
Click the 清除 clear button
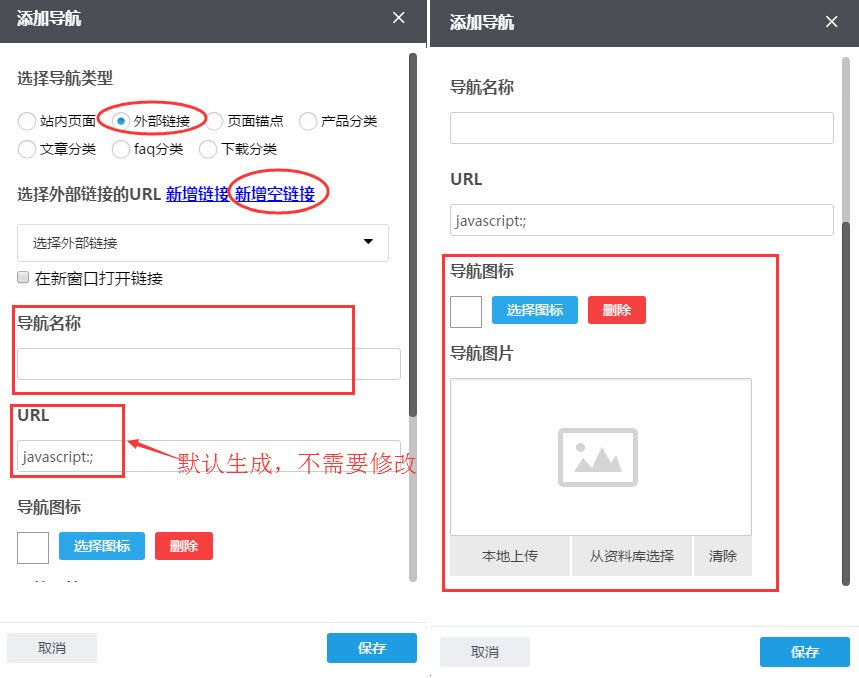(722, 556)
